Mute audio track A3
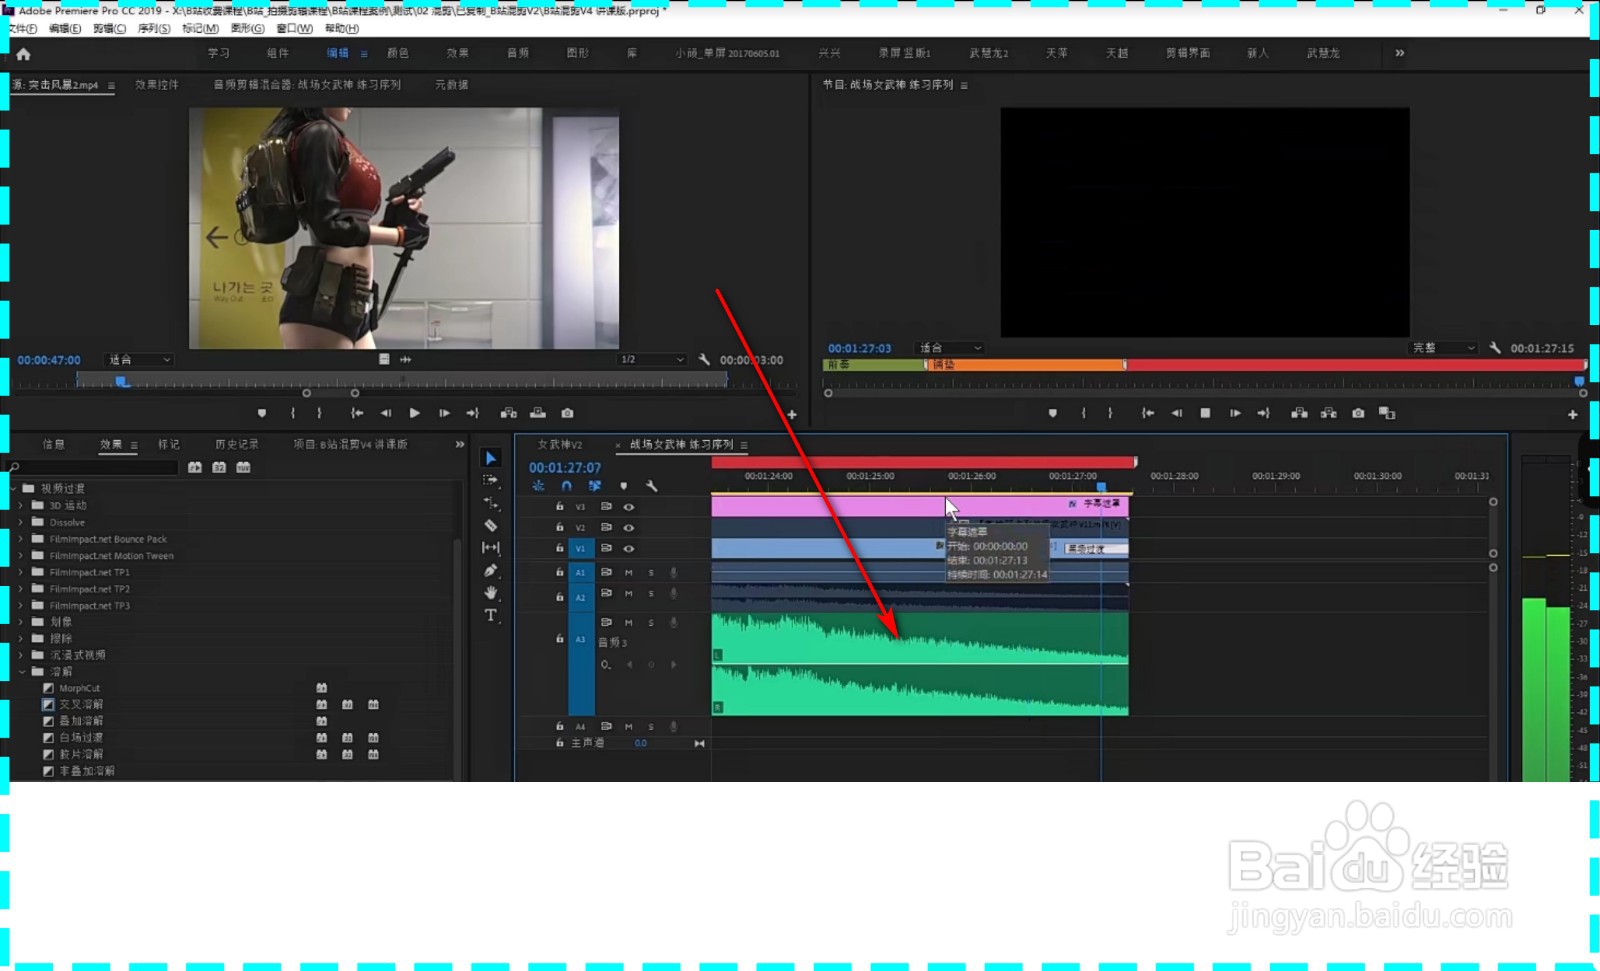 pyautogui.click(x=629, y=623)
